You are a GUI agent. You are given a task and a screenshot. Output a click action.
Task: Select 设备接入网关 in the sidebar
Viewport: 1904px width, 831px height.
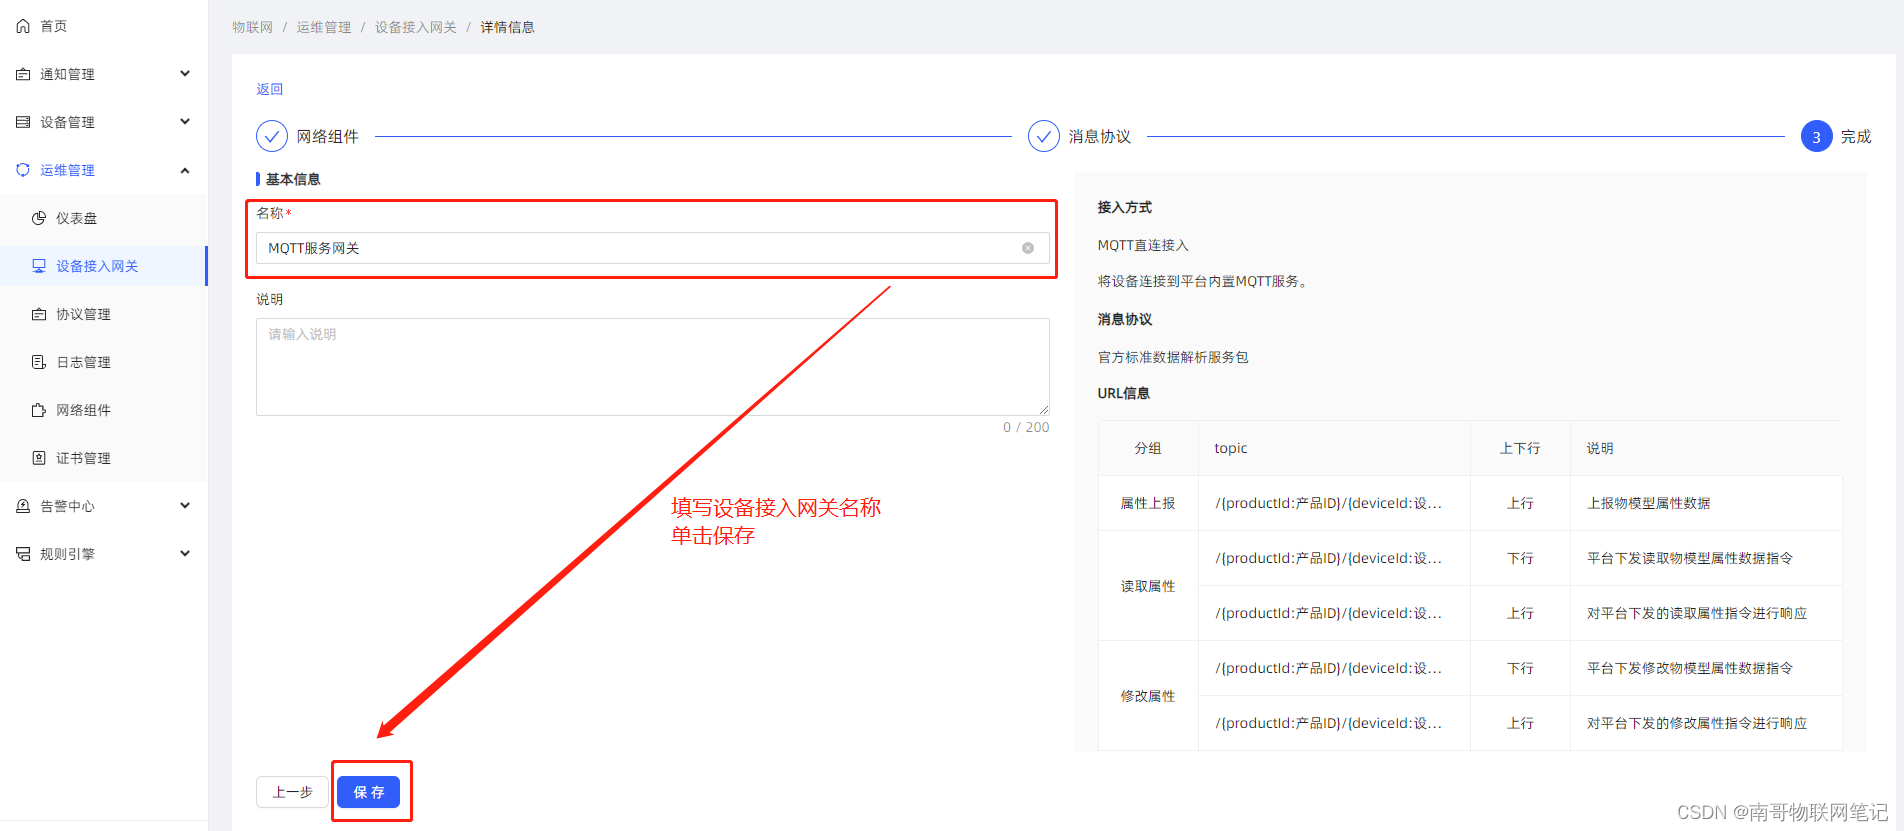(104, 266)
